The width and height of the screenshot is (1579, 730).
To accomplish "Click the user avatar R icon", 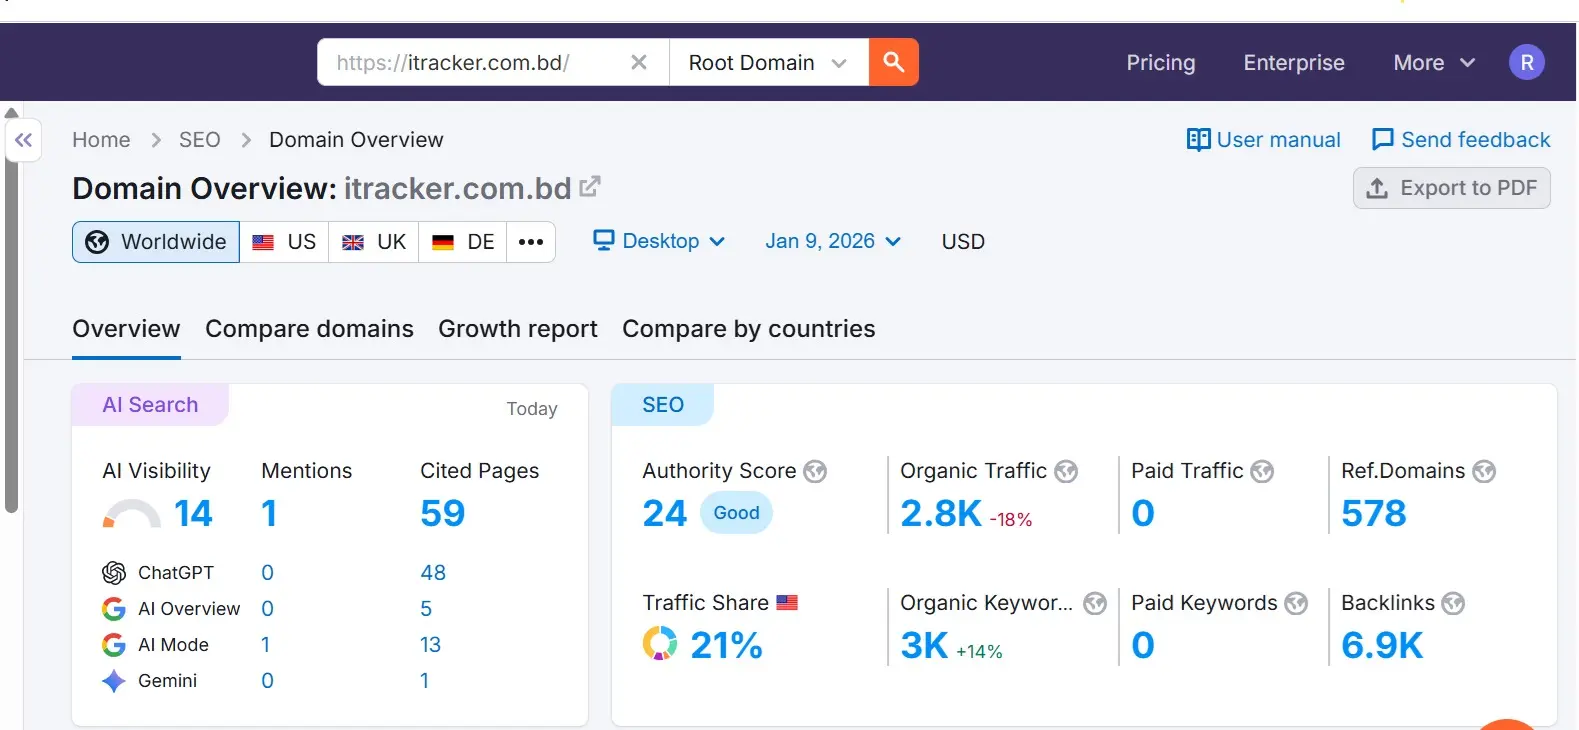I will pyautogui.click(x=1526, y=62).
